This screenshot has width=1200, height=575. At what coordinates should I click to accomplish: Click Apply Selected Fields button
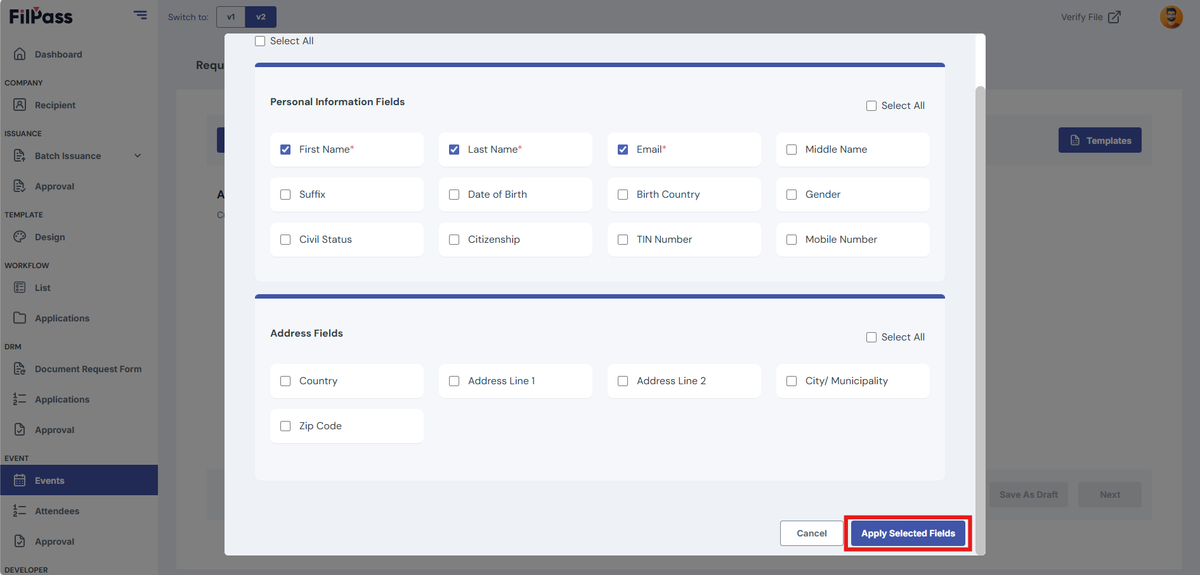coord(908,533)
